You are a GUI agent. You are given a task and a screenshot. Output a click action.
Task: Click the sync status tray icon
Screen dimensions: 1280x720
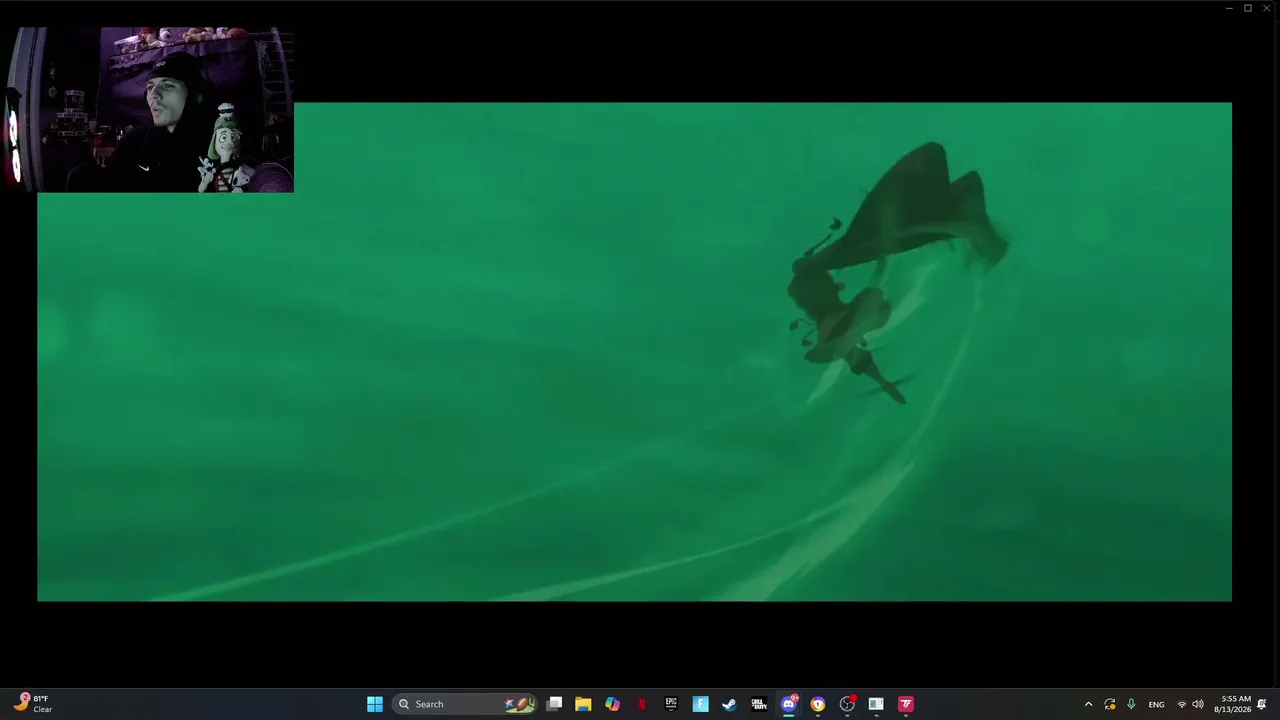1110,704
